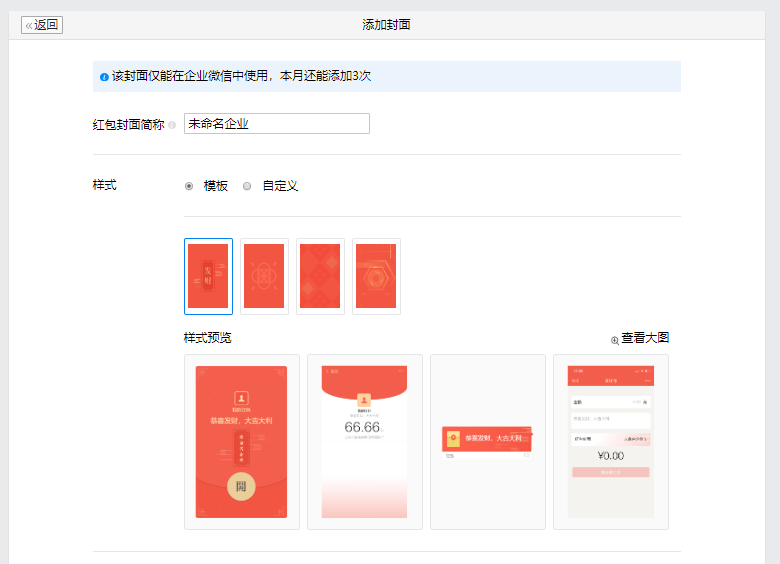Focus the 红包封面简称 name input field
The width and height of the screenshot is (780, 564).
[276, 124]
